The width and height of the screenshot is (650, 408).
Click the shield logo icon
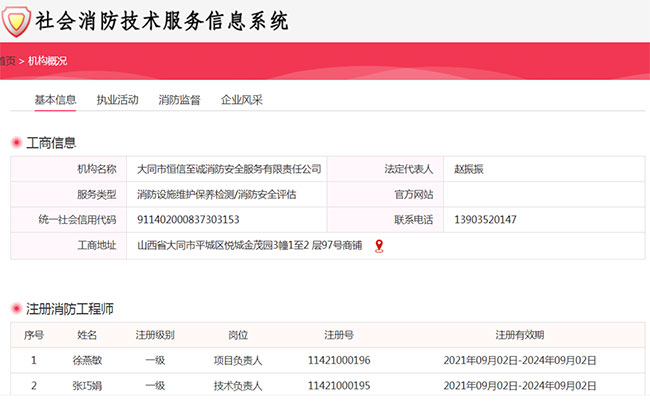(16, 22)
